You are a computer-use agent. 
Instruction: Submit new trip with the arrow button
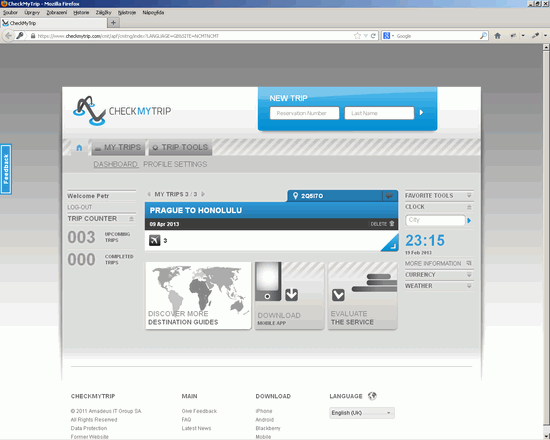coord(422,113)
